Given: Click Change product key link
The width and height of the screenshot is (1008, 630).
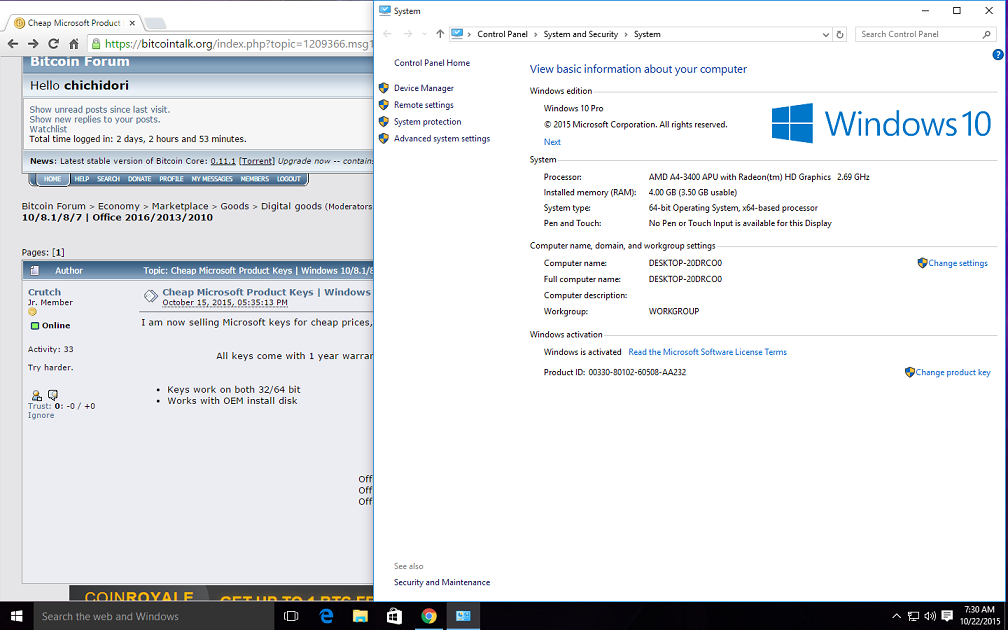Looking at the screenshot, I should [953, 372].
